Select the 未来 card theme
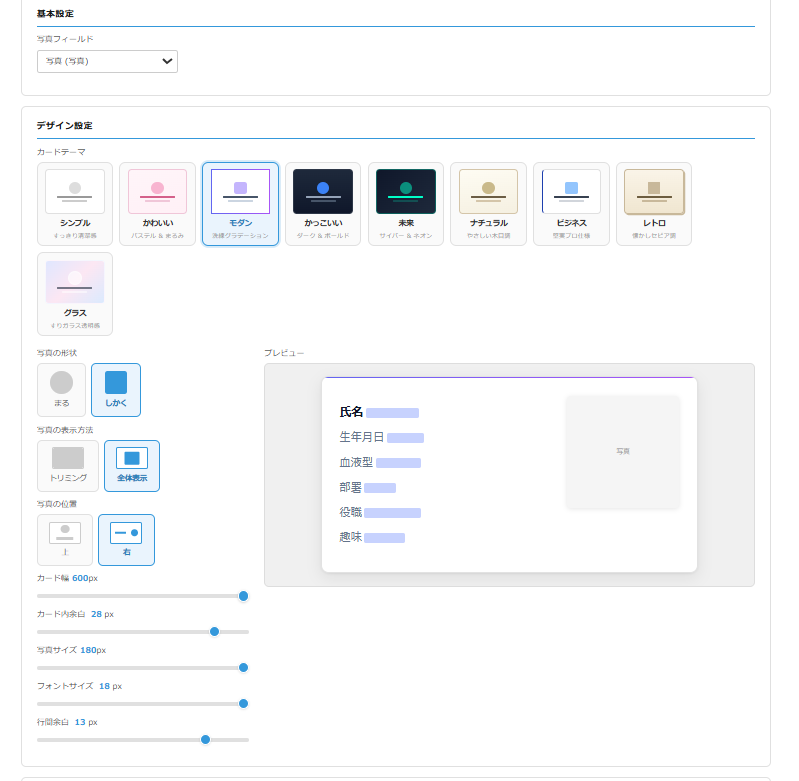Image resolution: width=799 pixels, height=781 pixels. point(406,204)
